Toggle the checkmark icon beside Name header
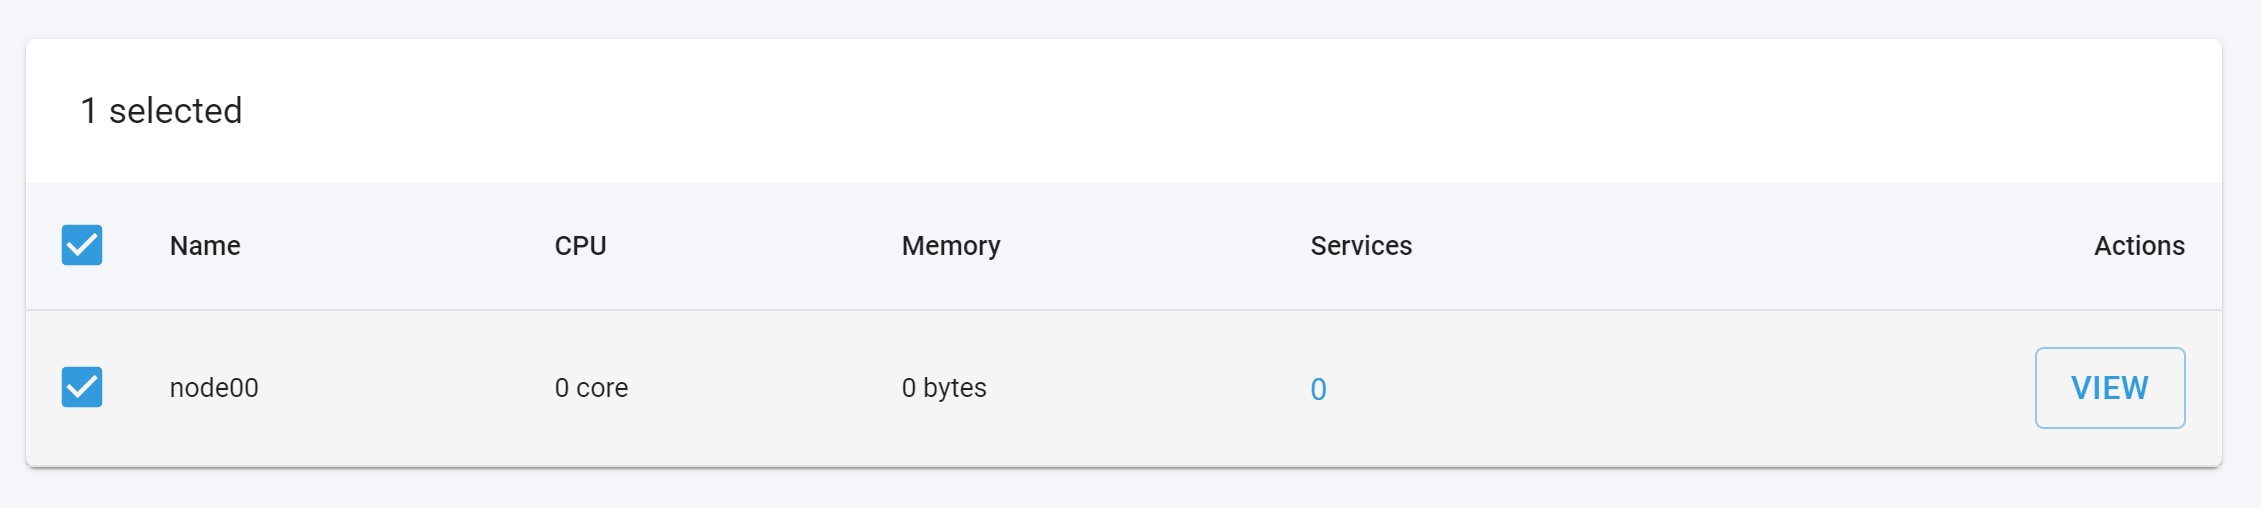 click(x=82, y=245)
